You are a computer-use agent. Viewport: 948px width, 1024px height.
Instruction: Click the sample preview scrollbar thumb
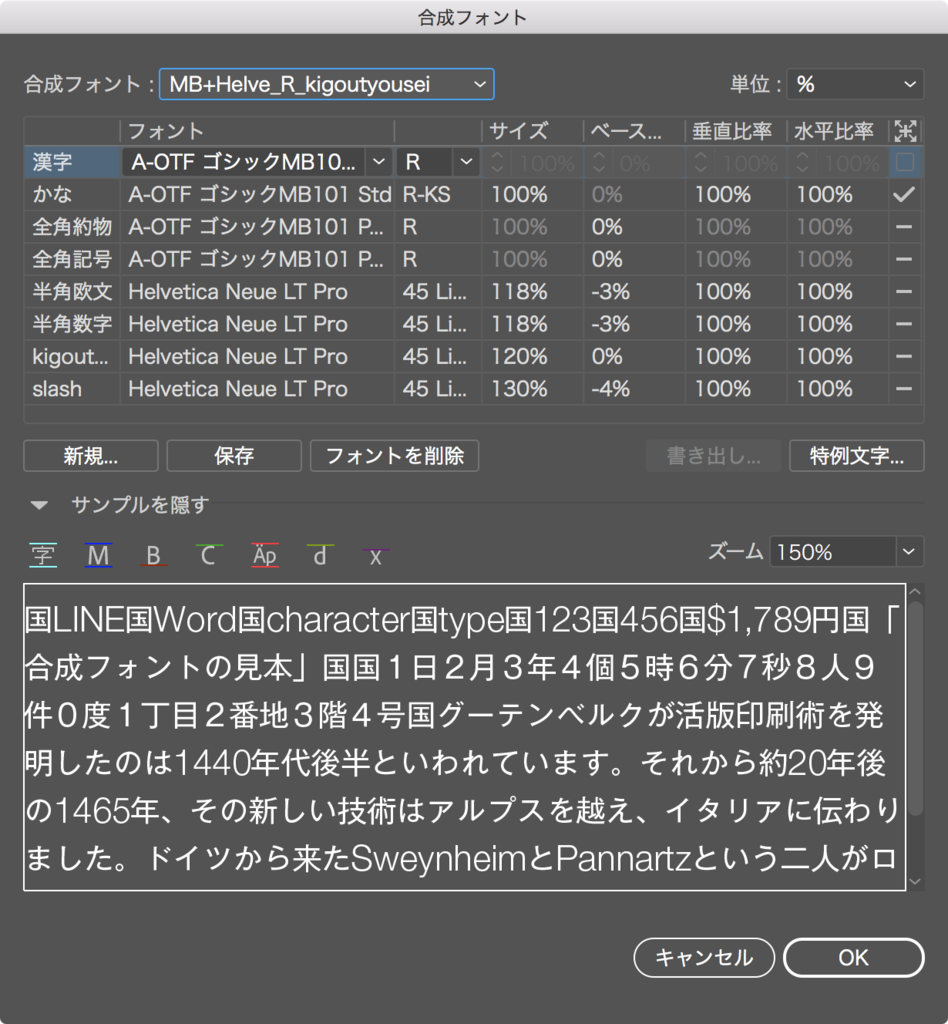point(916,709)
